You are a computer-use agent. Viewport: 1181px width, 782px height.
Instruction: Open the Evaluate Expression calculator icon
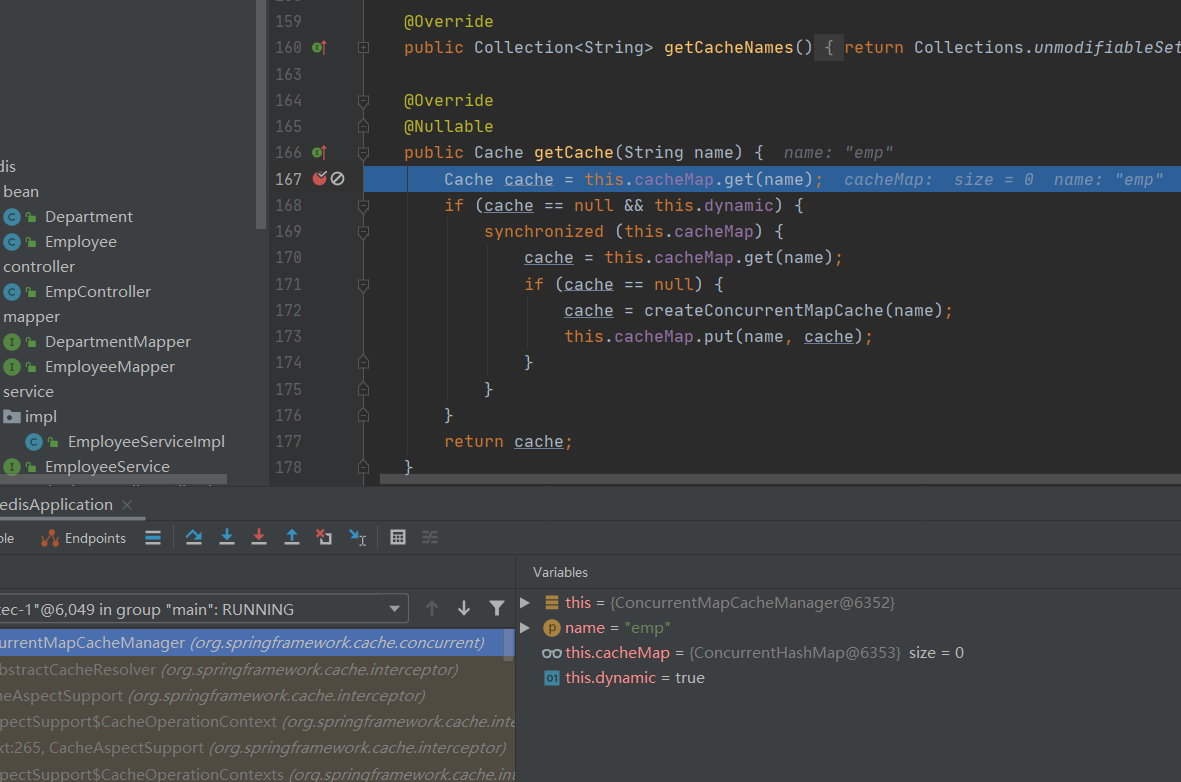pyautogui.click(x=398, y=537)
